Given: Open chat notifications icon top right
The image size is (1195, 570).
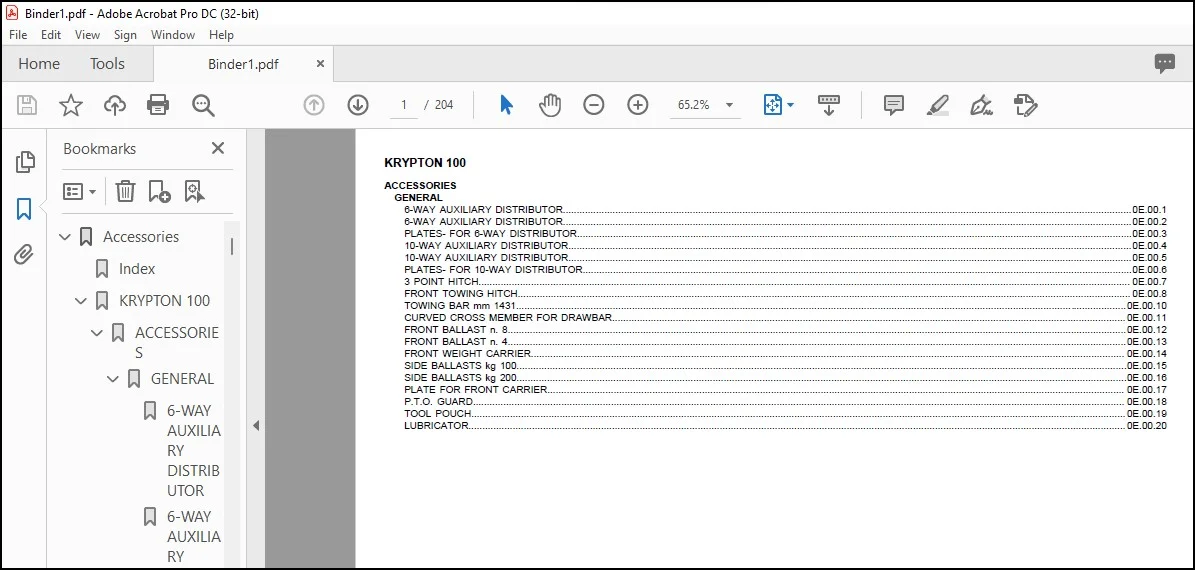Looking at the screenshot, I should pos(1165,63).
